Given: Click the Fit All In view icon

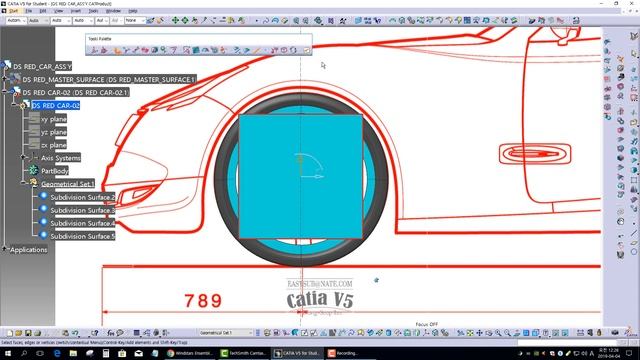Looking at the screenshot, I should [470, 333].
